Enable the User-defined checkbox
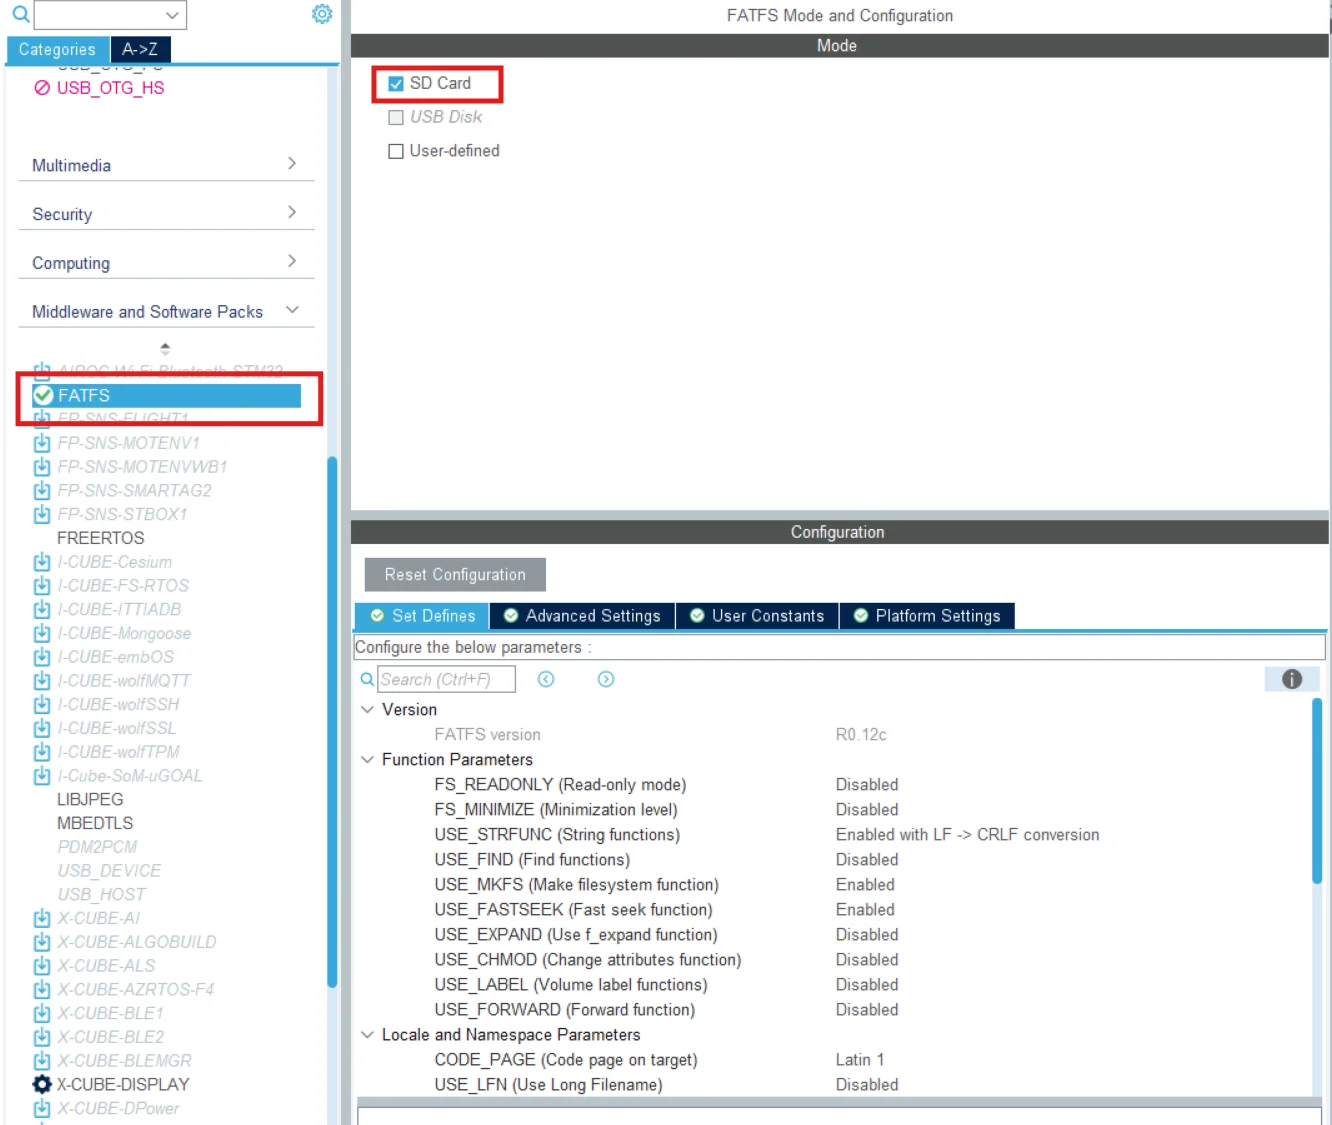This screenshot has width=1332, height=1125. point(396,151)
